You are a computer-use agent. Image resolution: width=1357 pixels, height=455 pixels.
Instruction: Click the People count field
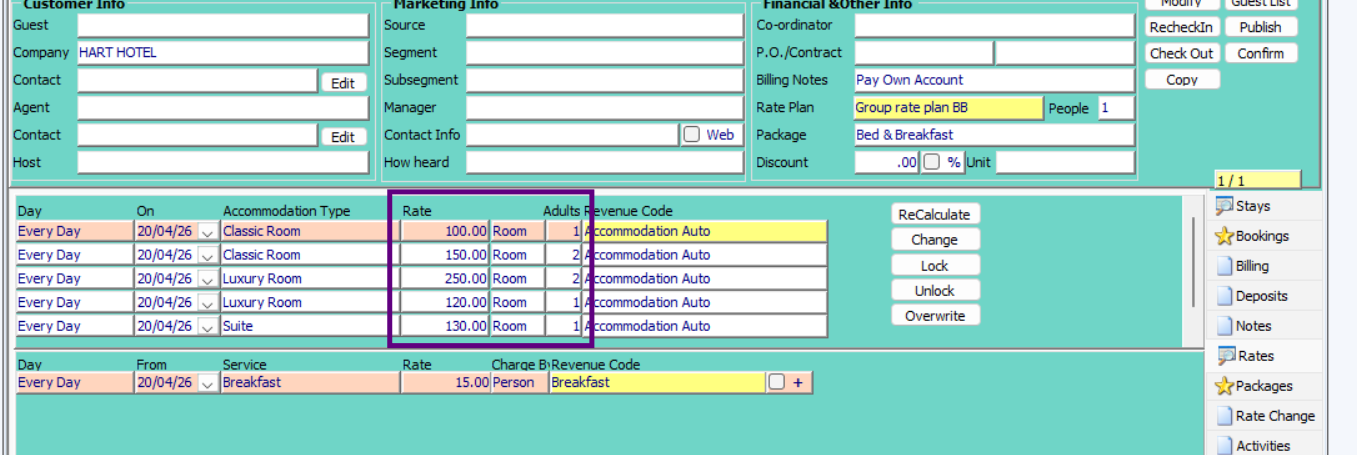[1116, 107]
